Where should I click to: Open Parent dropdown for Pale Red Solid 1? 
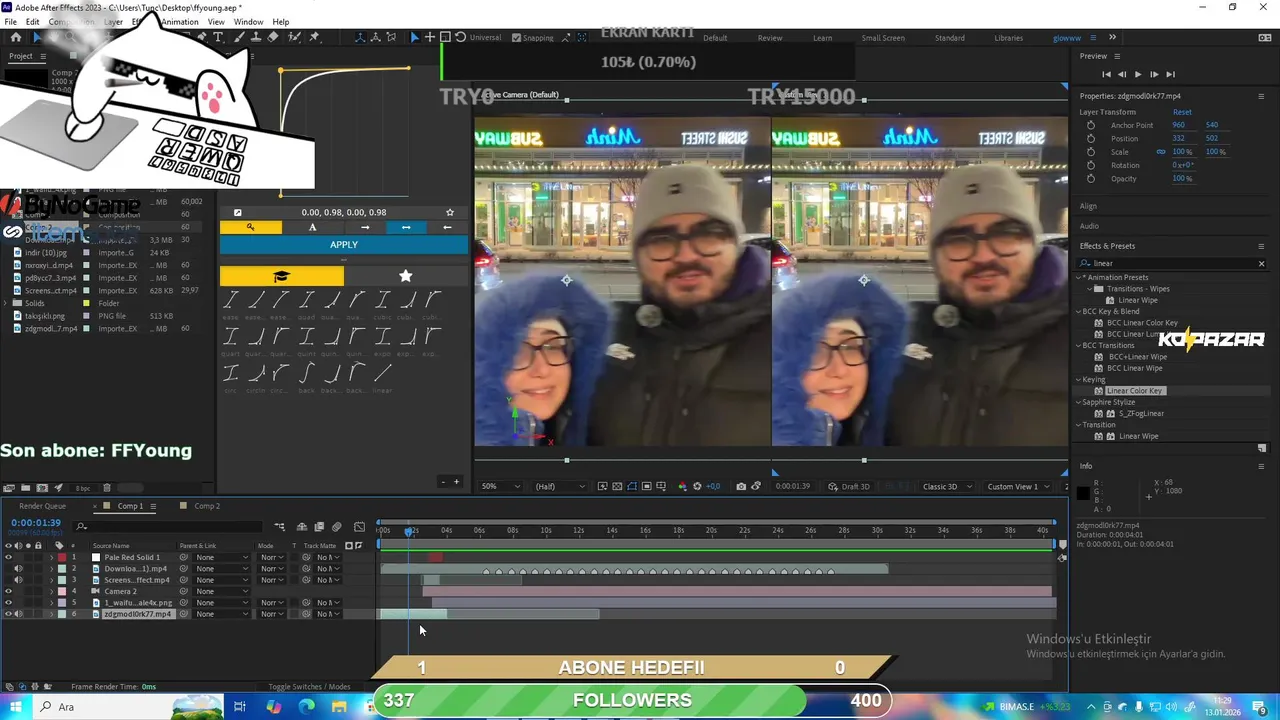click(x=221, y=557)
